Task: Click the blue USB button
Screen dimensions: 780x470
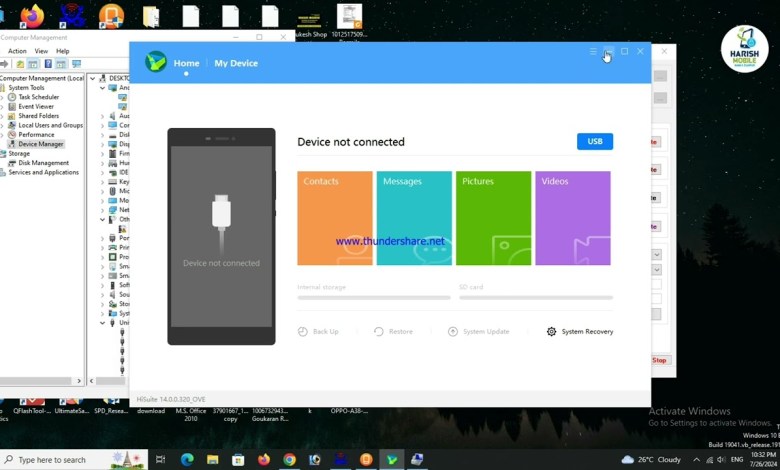Action: tap(594, 141)
